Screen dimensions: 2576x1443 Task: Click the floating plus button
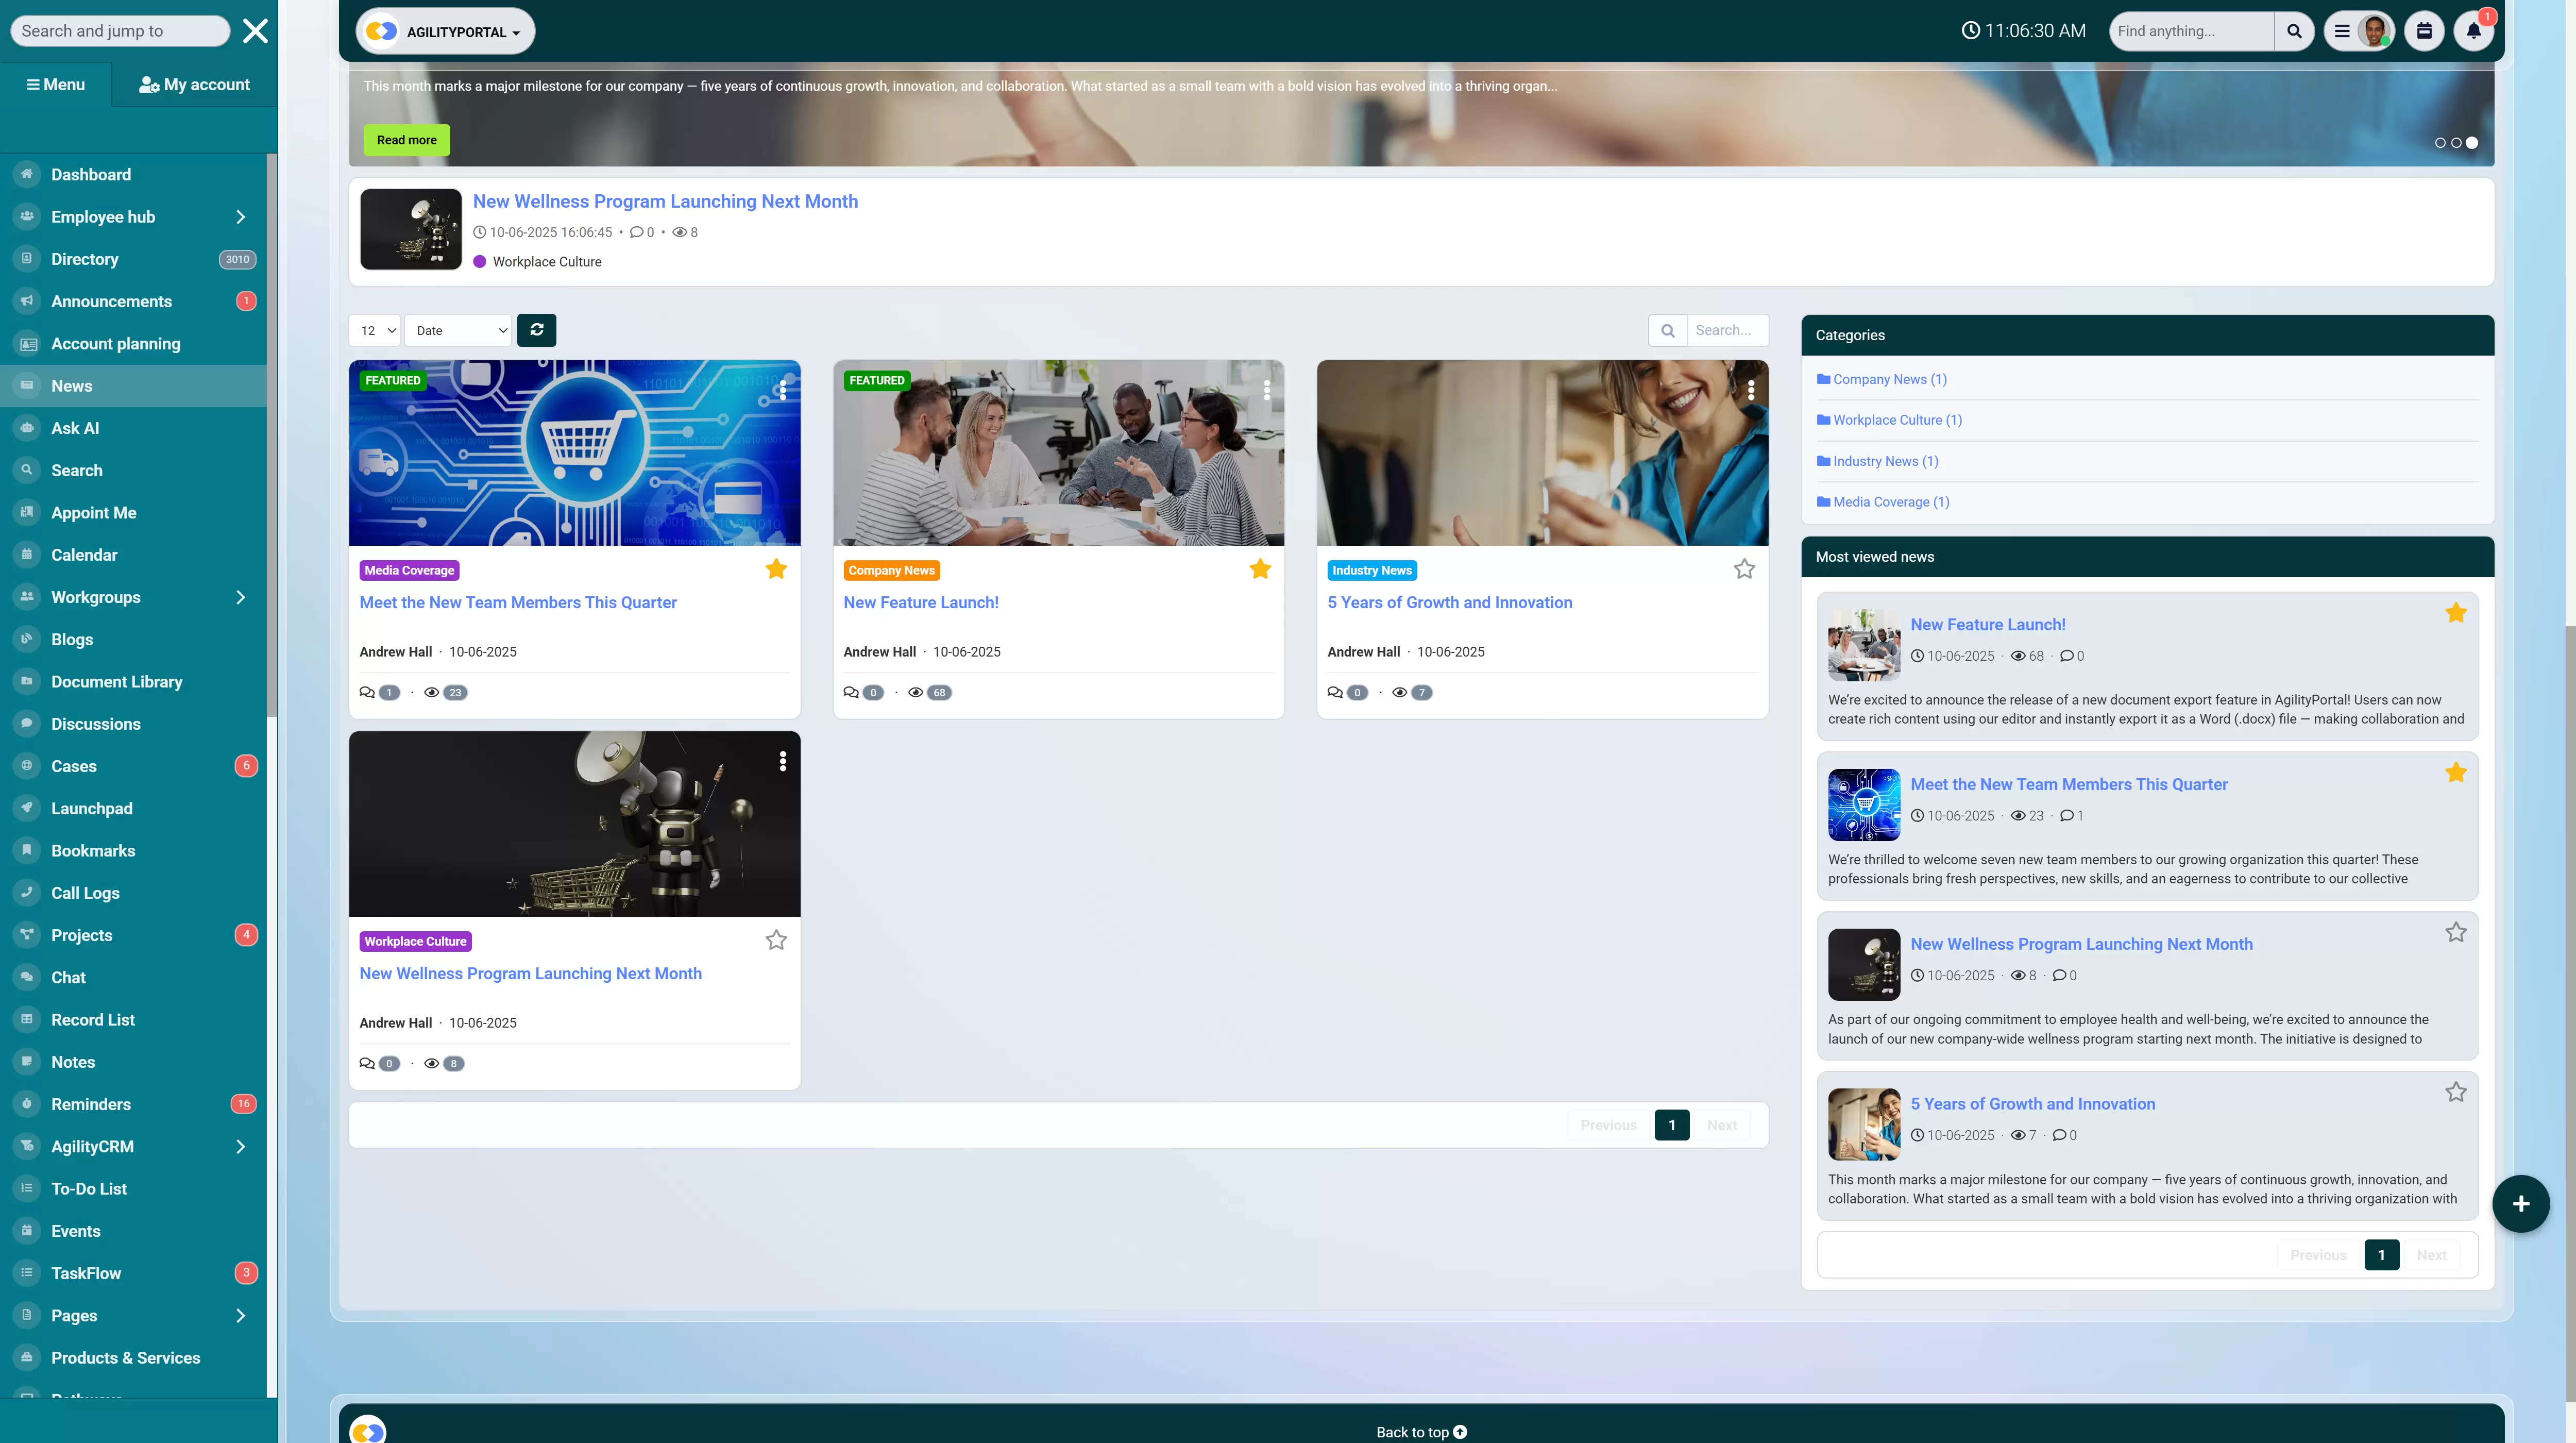2520,1203
